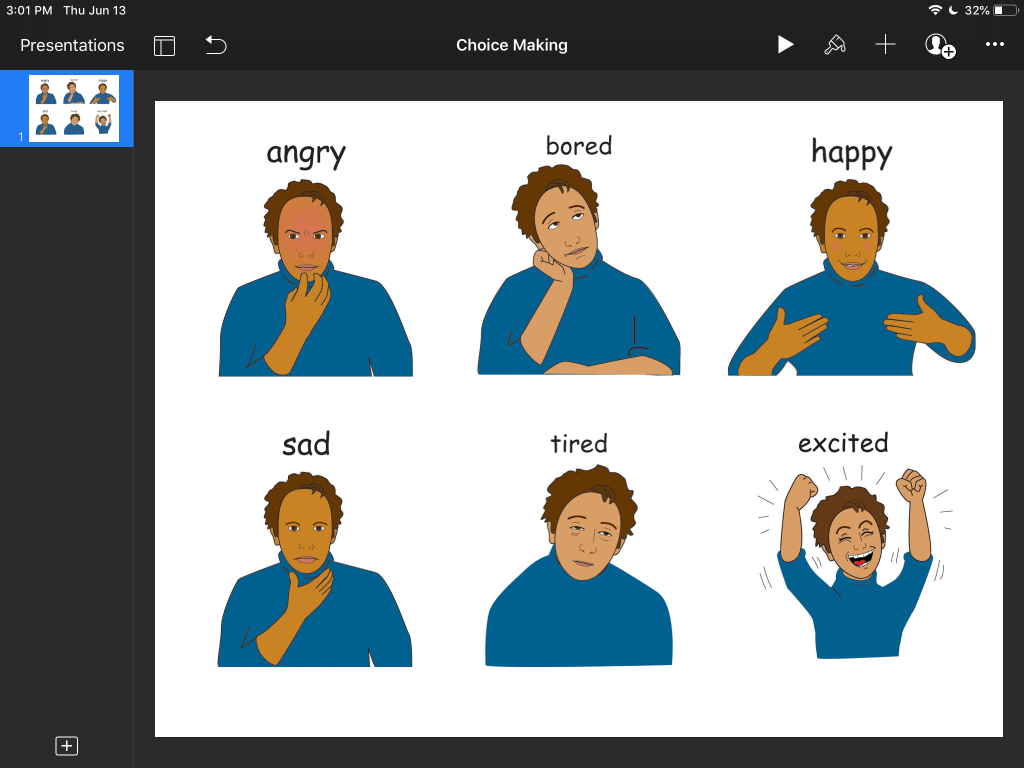Screen dimensions: 1024x768
Task: Add a new slide
Action: [x=66, y=746]
